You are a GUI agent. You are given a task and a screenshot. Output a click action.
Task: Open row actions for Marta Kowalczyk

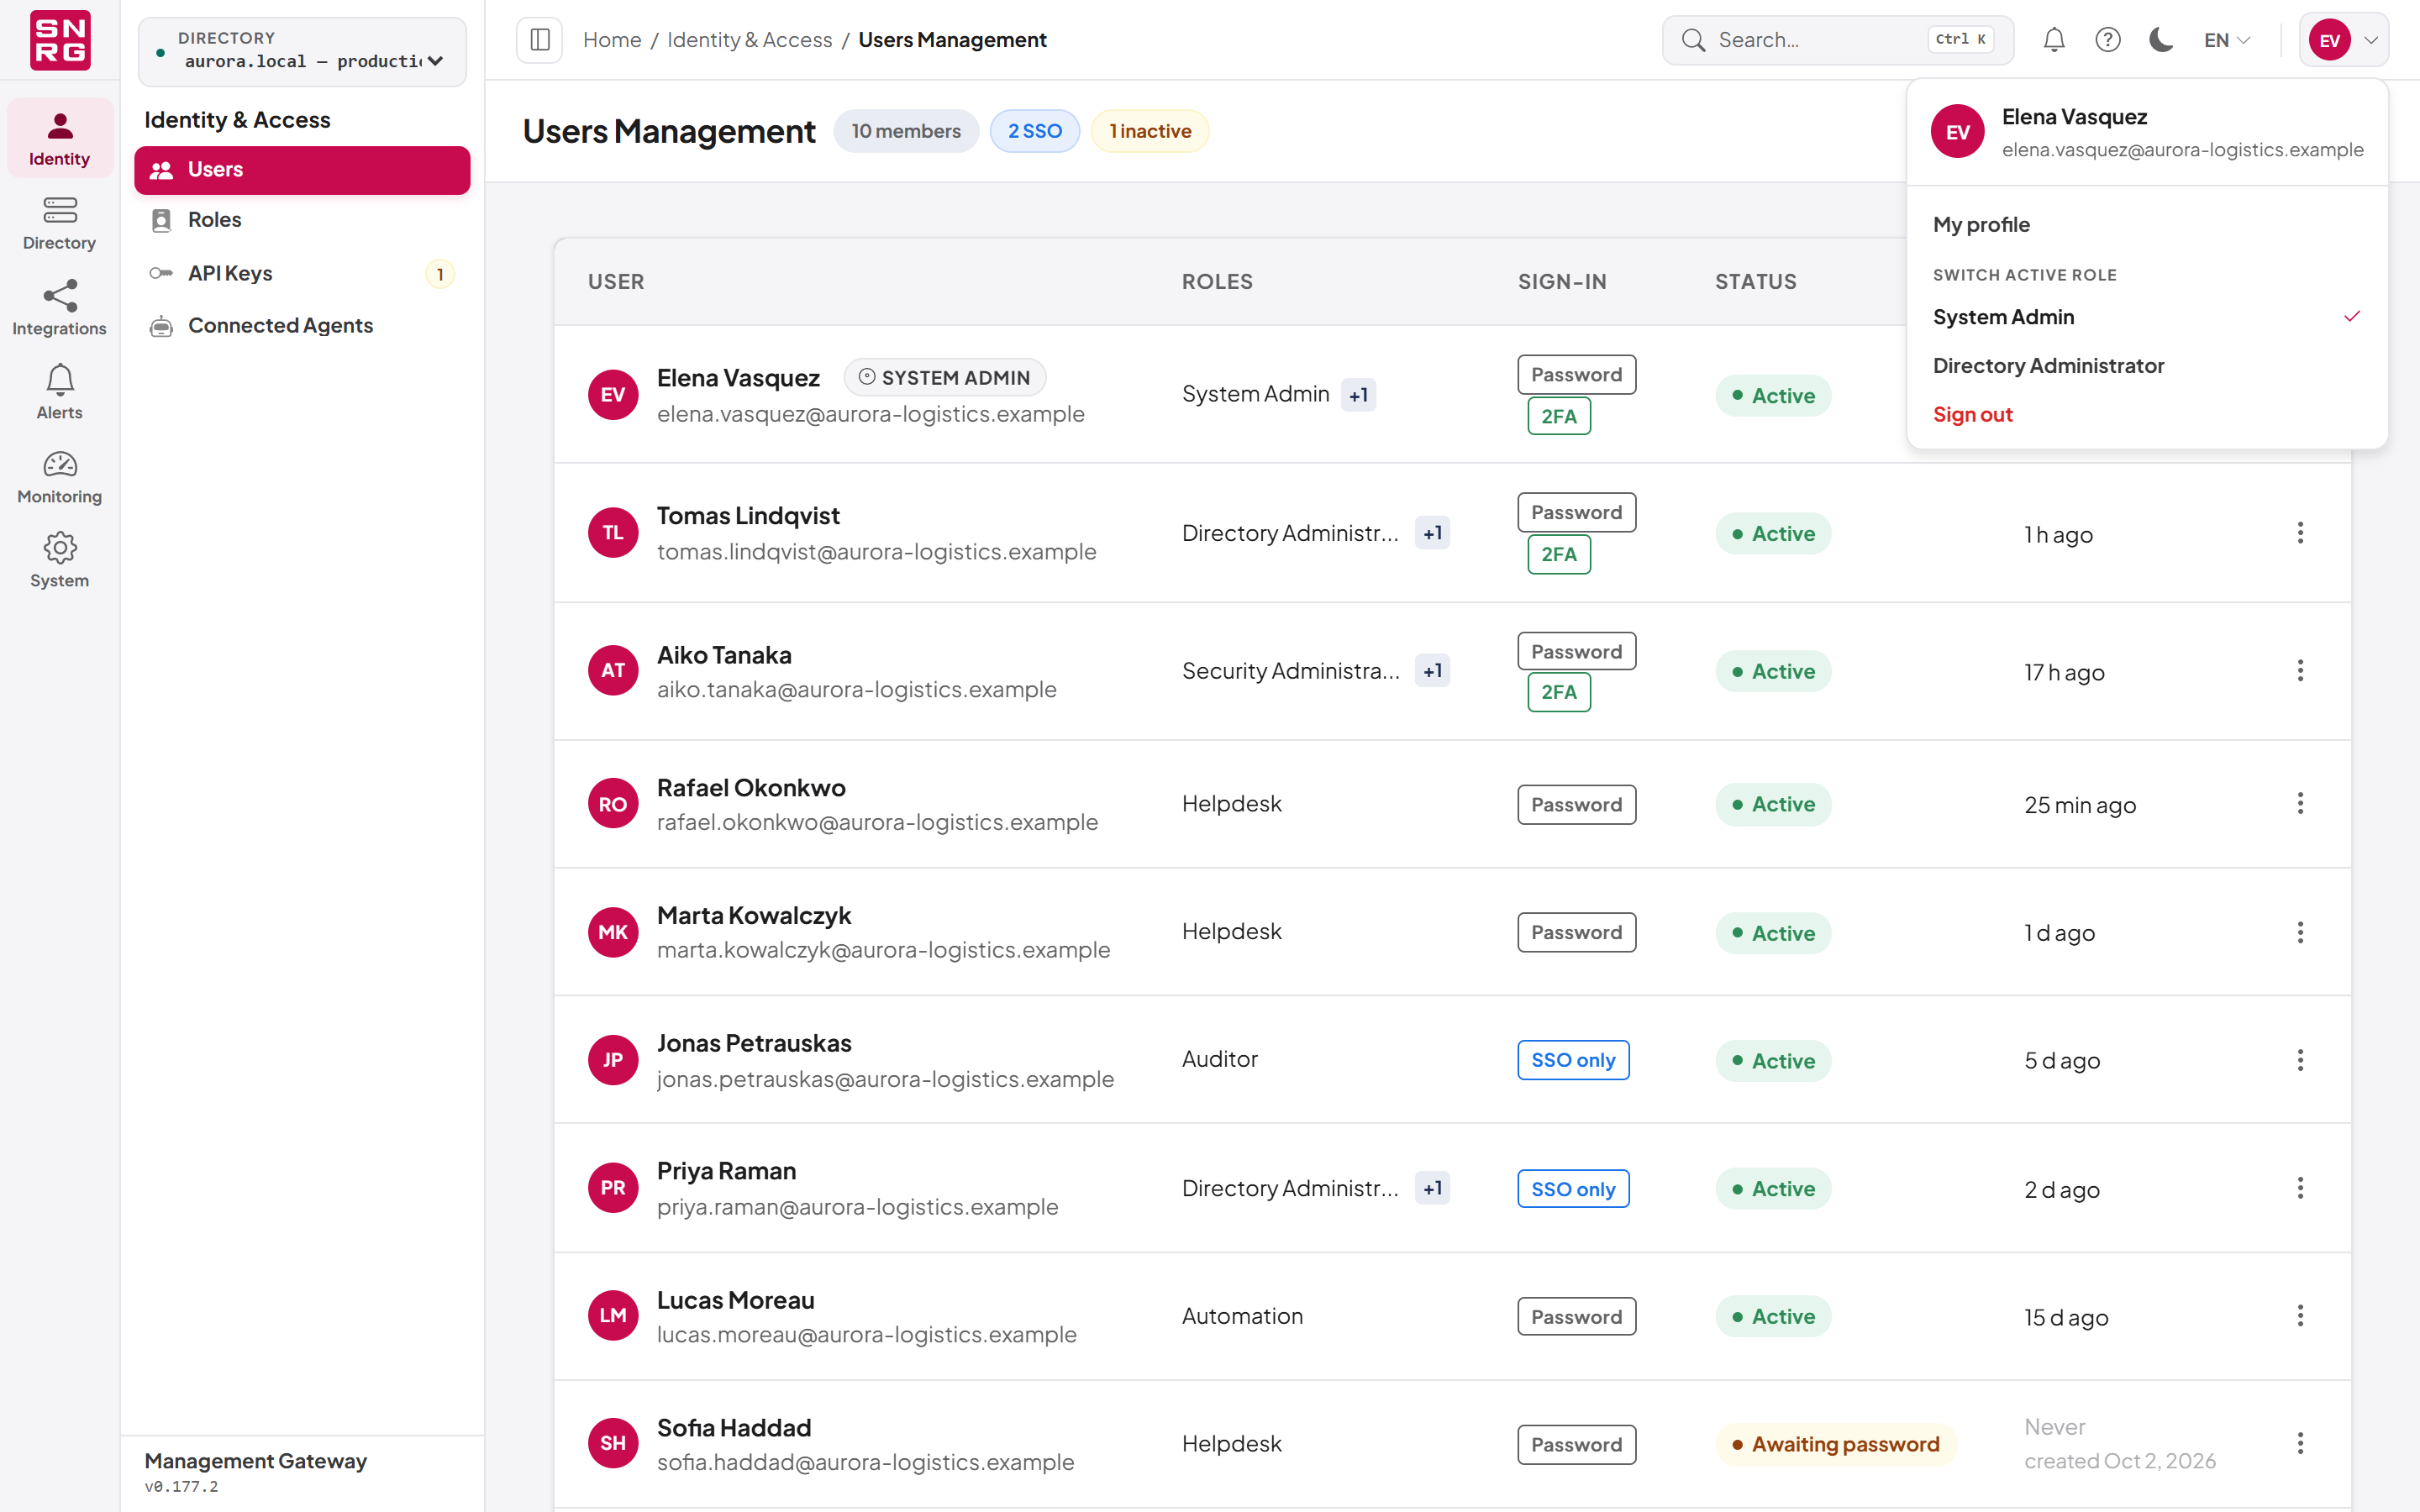click(x=2300, y=932)
